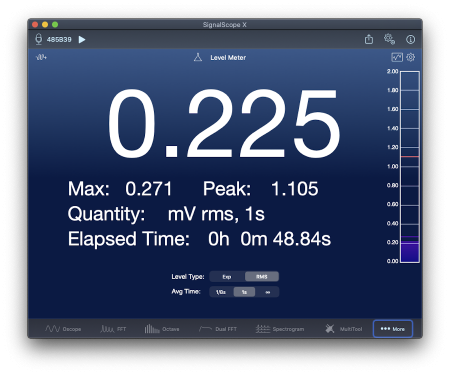
Task: Click the info circle icon
Action: click(410, 40)
